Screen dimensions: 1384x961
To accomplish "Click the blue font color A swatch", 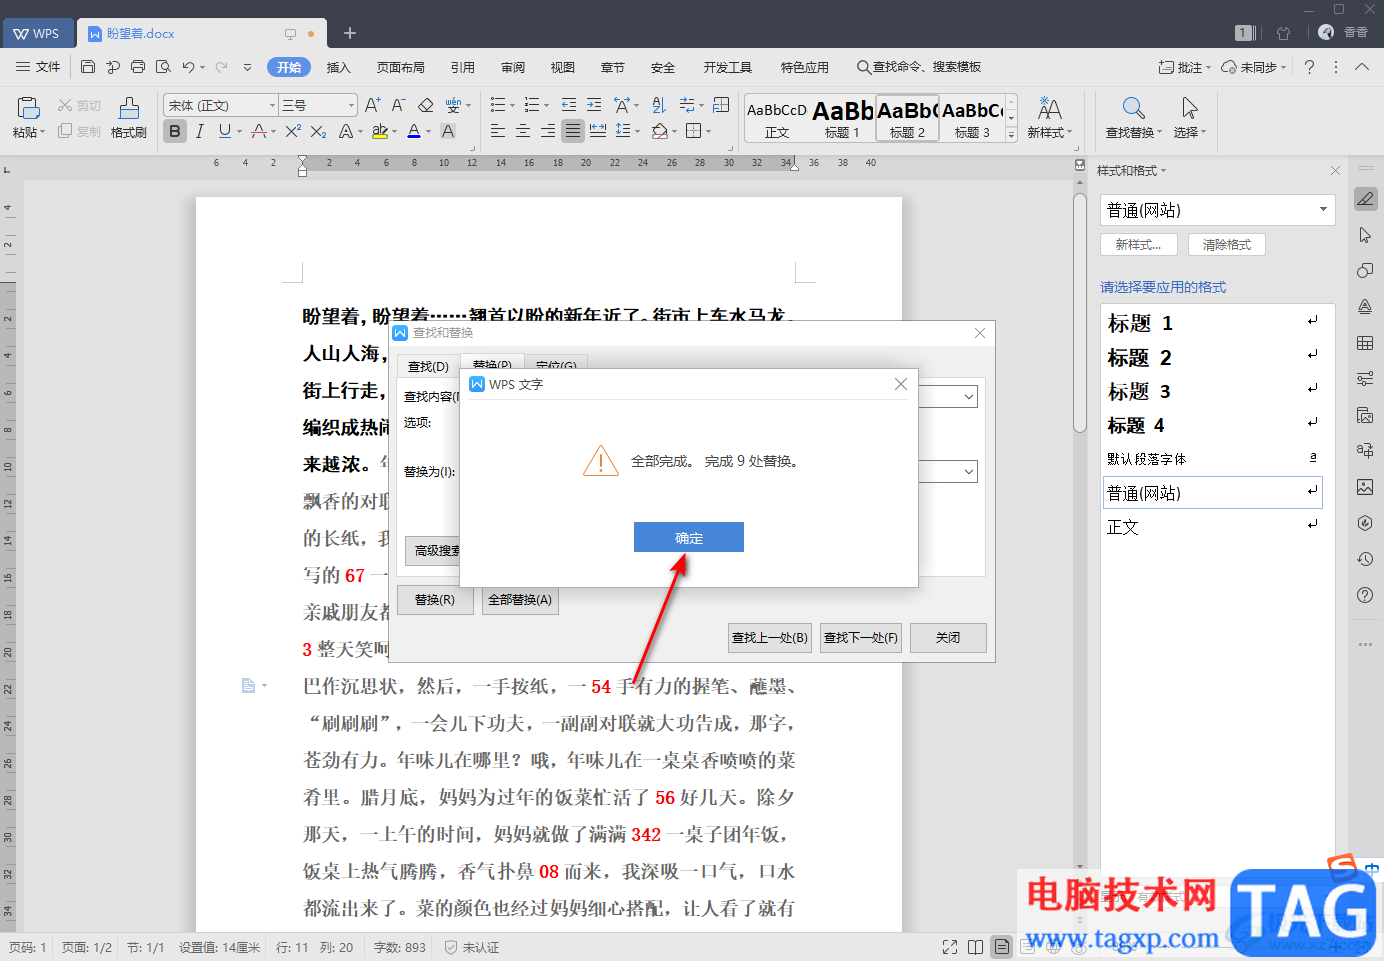I will coord(414,131).
